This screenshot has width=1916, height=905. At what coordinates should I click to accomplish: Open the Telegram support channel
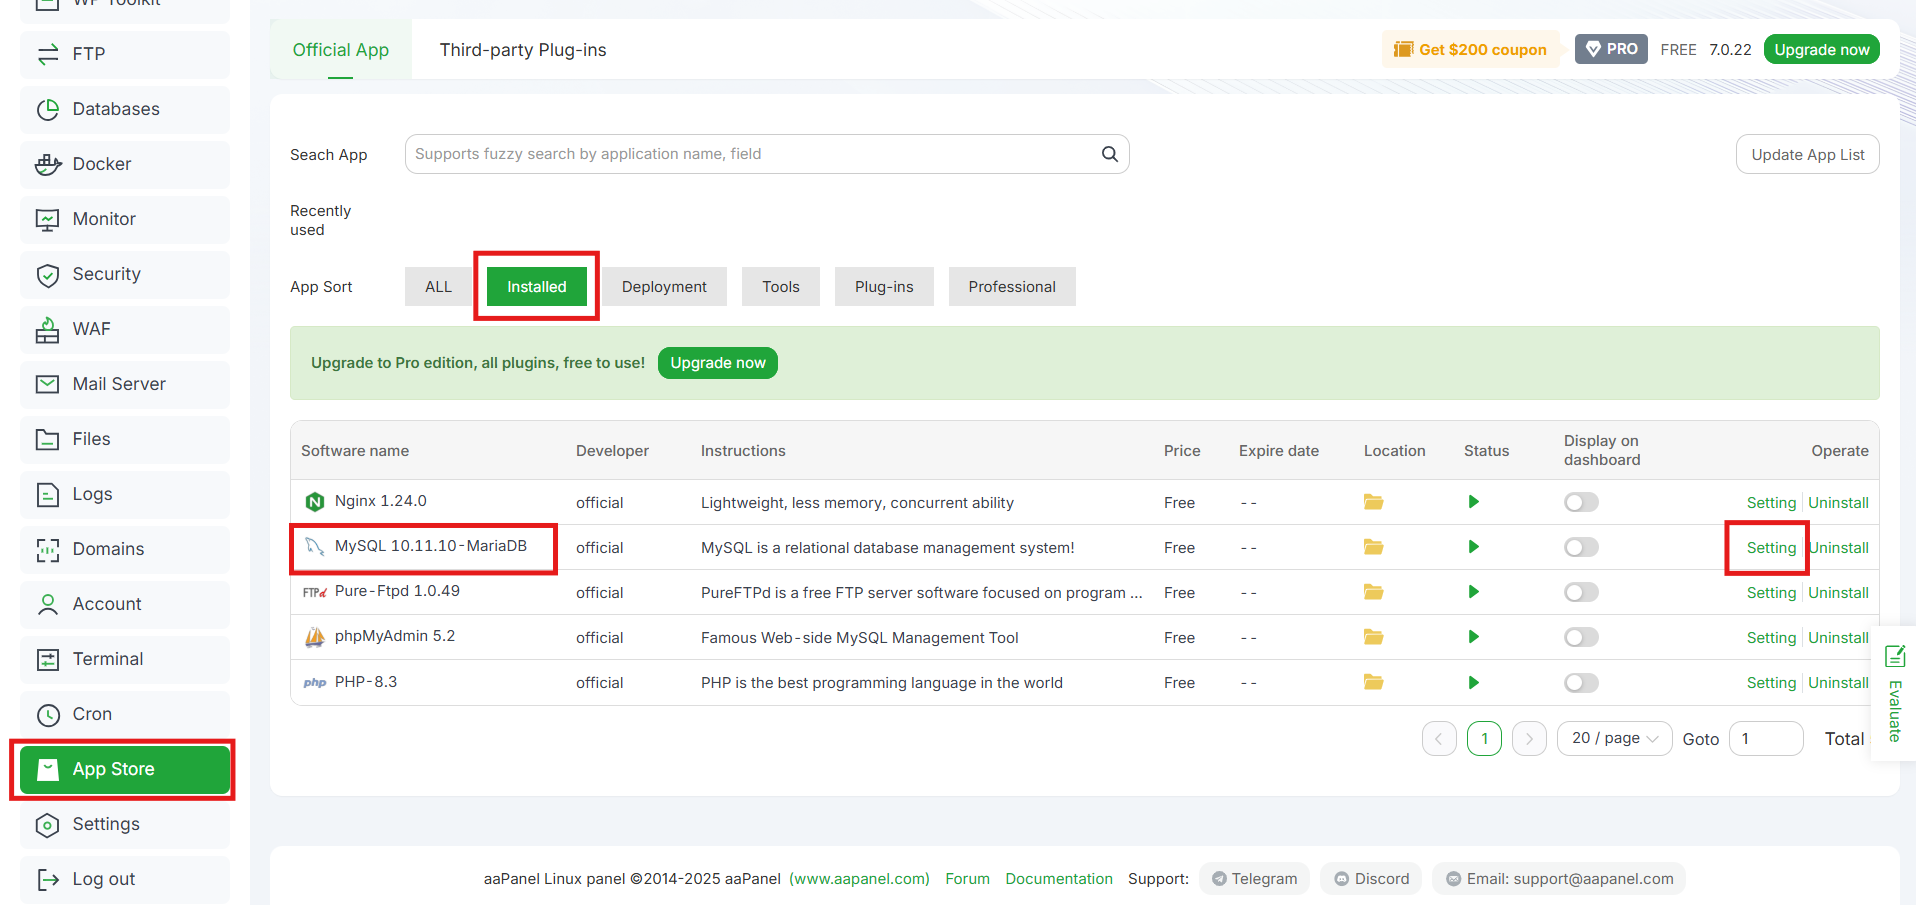coord(1254,878)
